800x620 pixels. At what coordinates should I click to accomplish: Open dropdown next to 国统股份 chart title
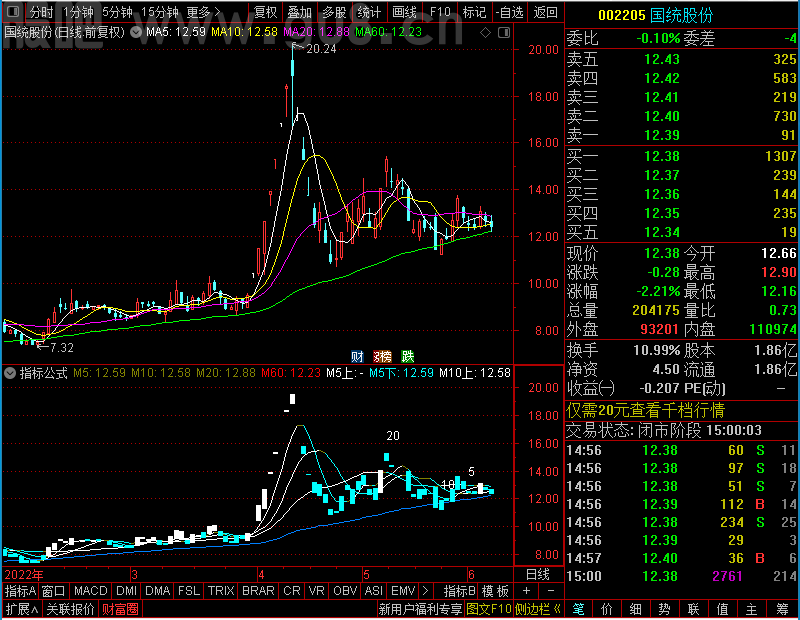coord(136,32)
